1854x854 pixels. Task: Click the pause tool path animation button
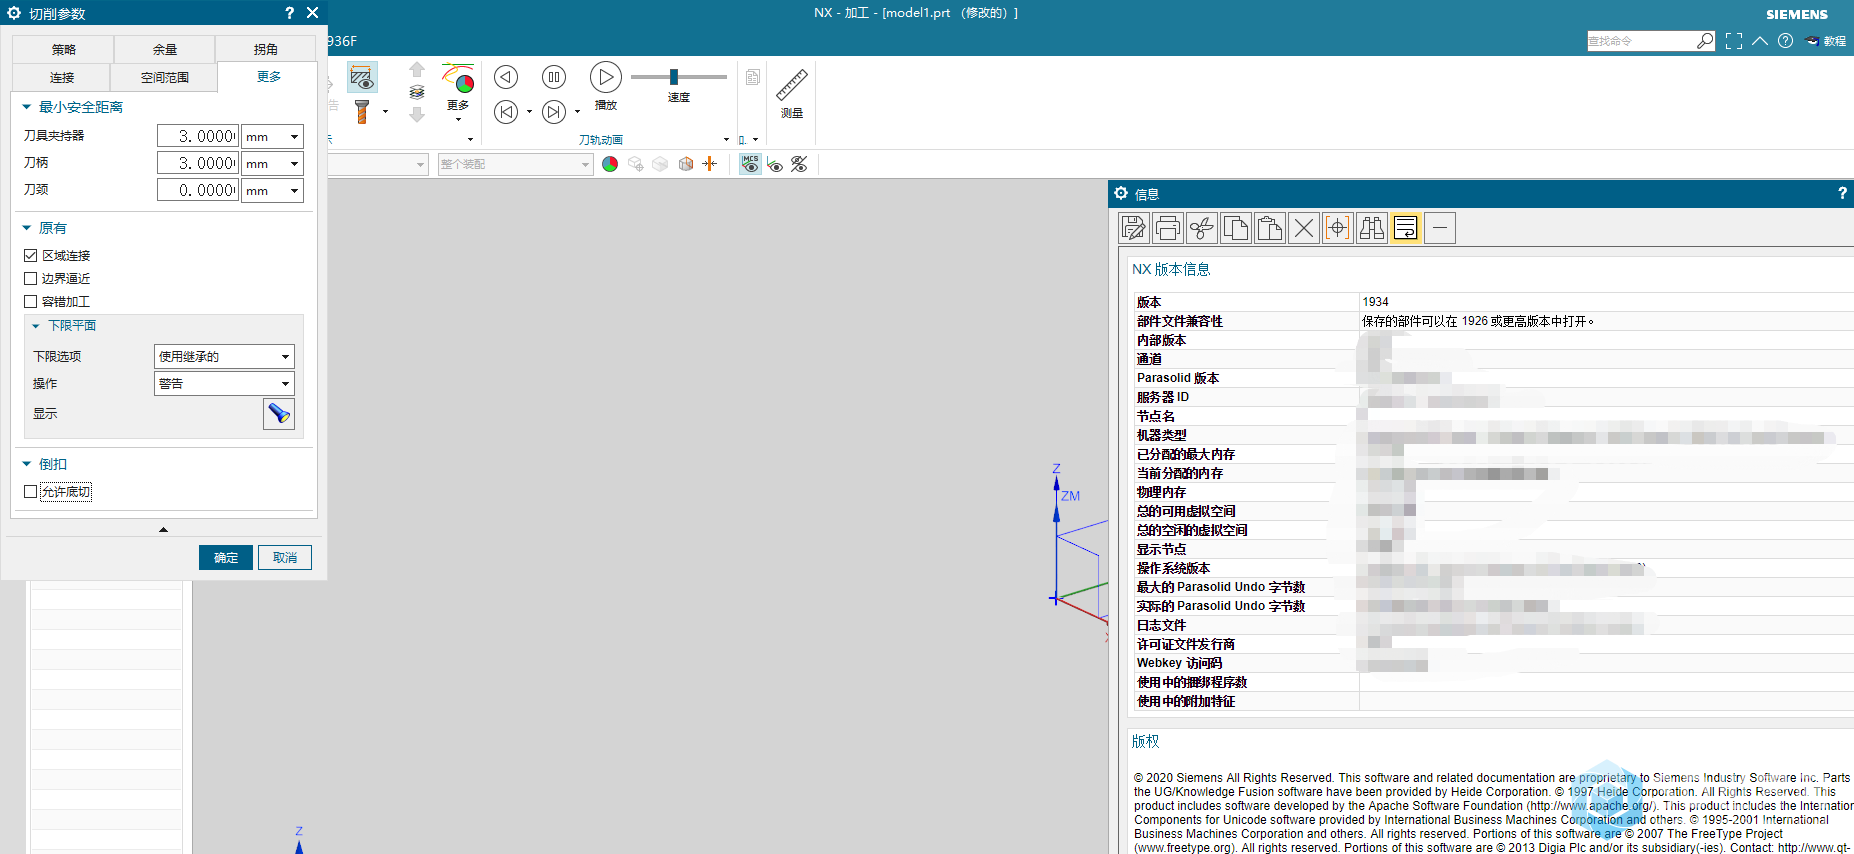click(x=554, y=77)
